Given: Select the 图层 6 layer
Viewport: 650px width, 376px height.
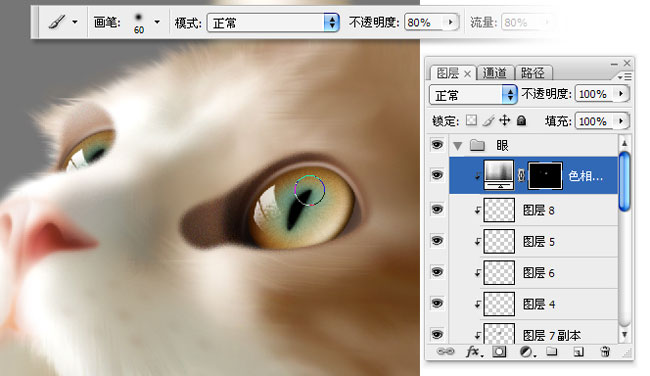Looking at the screenshot, I should point(533,273).
